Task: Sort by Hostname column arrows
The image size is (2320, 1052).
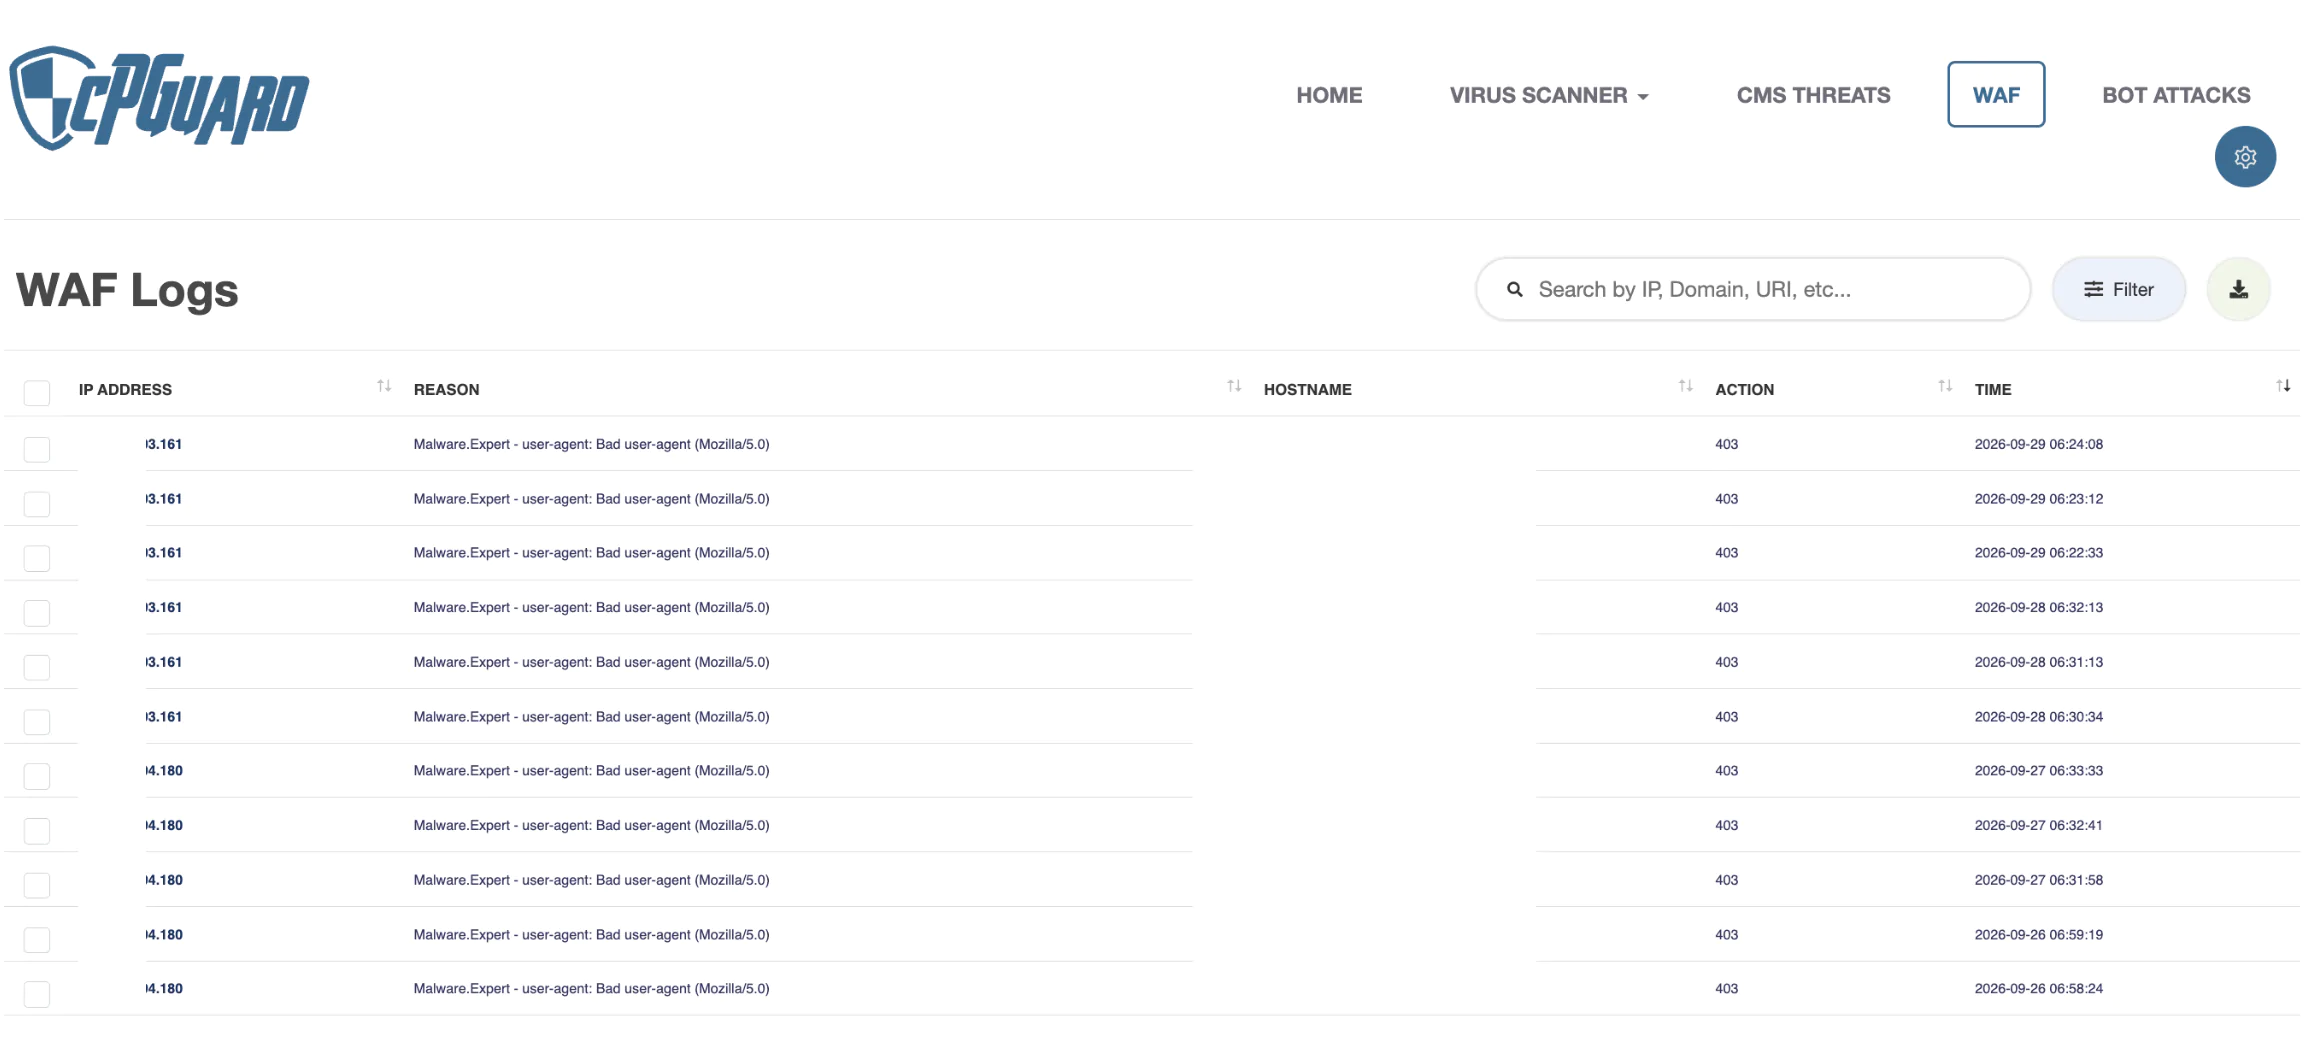Action: (x=1686, y=386)
